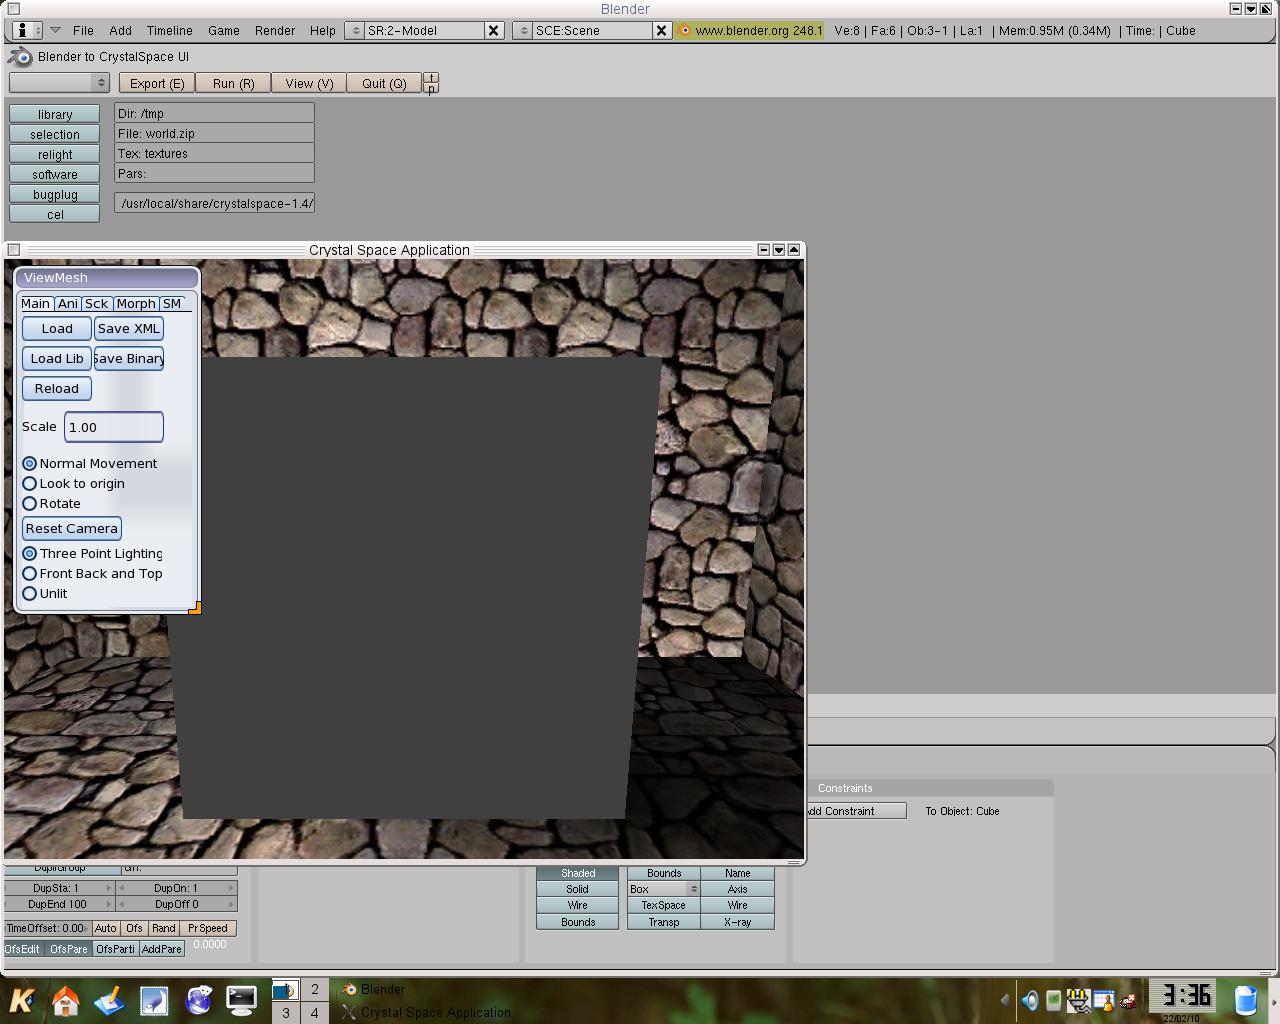Image resolution: width=1280 pixels, height=1024 pixels.
Task: Click the Reset Camera button
Action: 72,528
